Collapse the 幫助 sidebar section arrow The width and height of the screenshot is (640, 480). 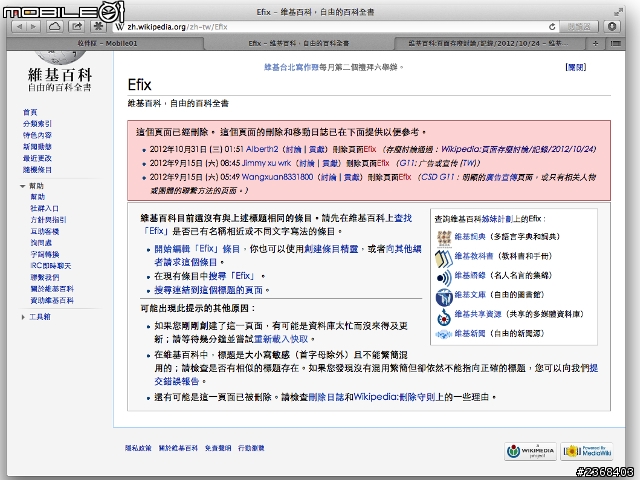[22, 186]
